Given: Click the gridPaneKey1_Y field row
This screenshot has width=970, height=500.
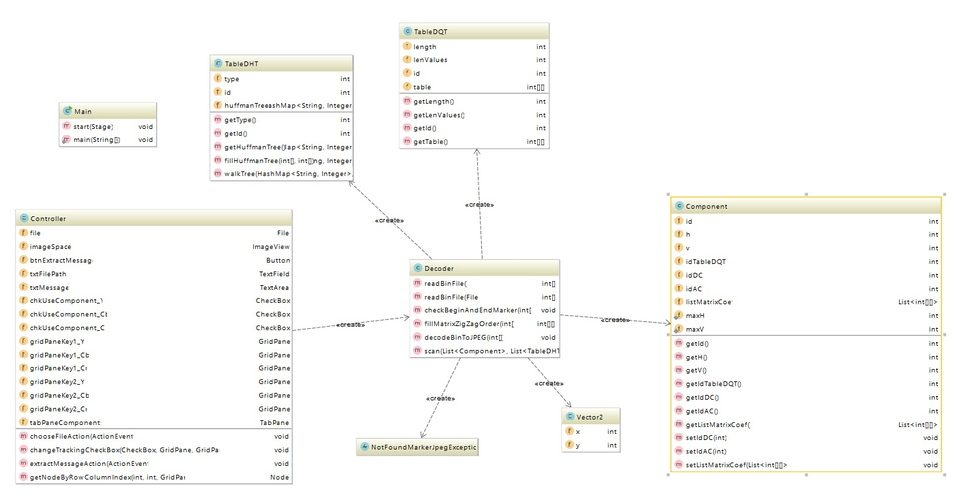Looking at the screenshot, I should pyautogui.click(x=154, y=342).
